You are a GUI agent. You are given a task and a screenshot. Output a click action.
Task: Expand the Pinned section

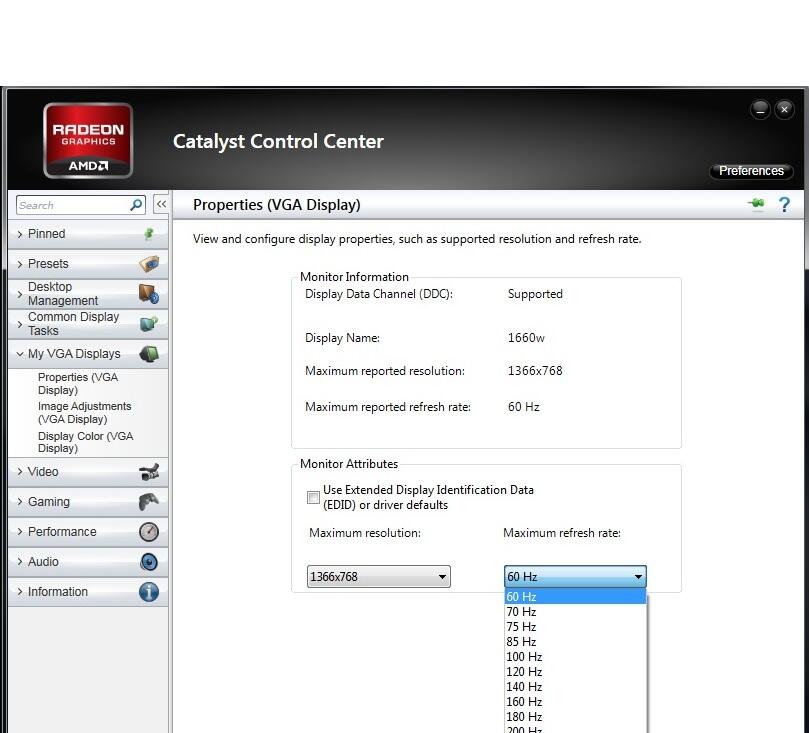tap(88, 234)
